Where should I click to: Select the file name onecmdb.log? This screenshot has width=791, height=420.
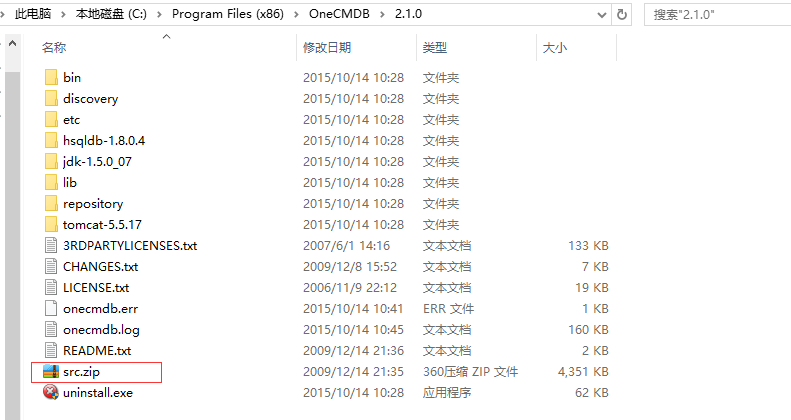pyautogui.click(x=101, y=330)
